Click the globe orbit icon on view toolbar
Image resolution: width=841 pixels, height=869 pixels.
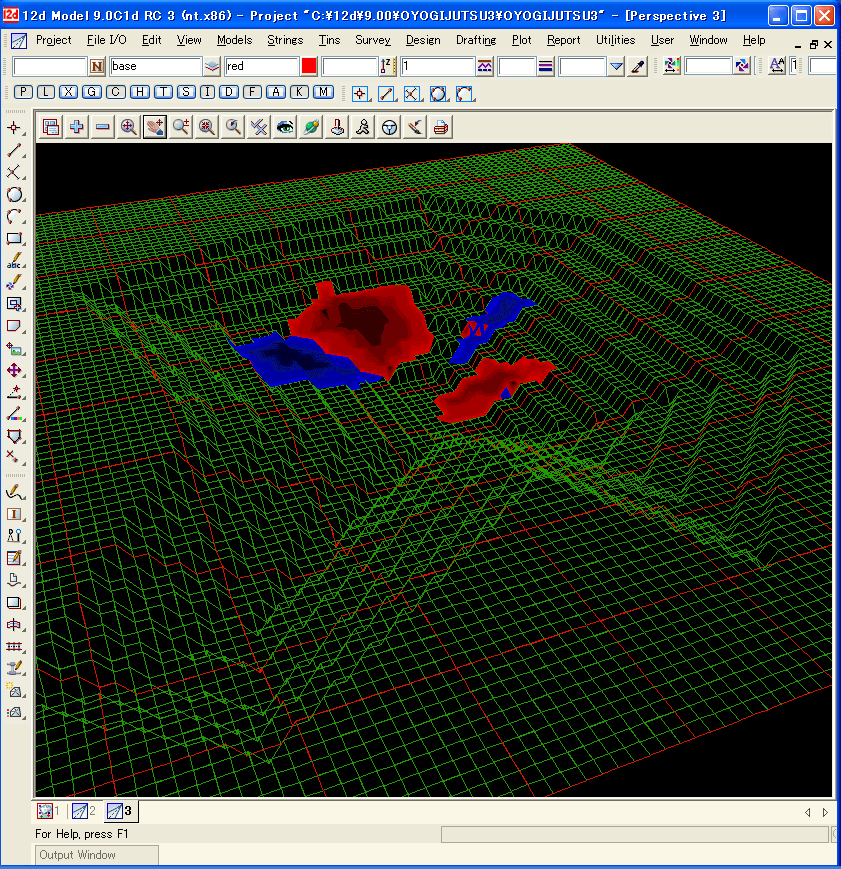click(311, 127)
